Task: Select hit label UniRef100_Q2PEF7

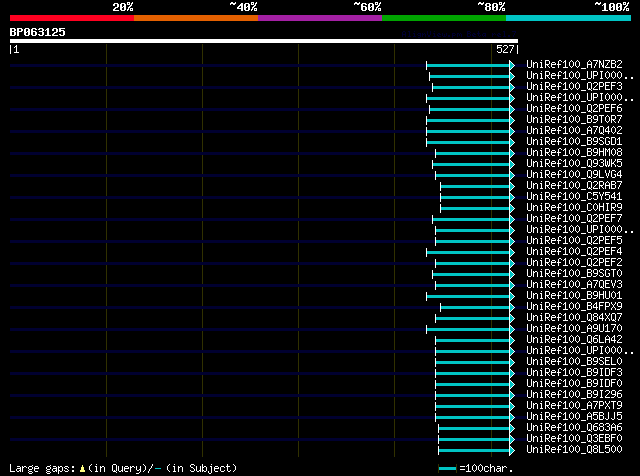Action: 574,219
